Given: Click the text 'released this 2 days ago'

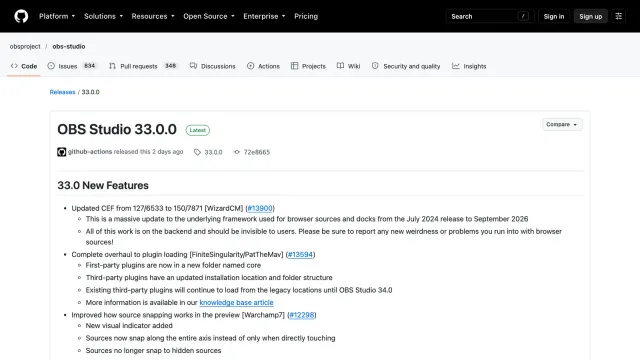Looking at the screenshot, I should click(148, 152).
